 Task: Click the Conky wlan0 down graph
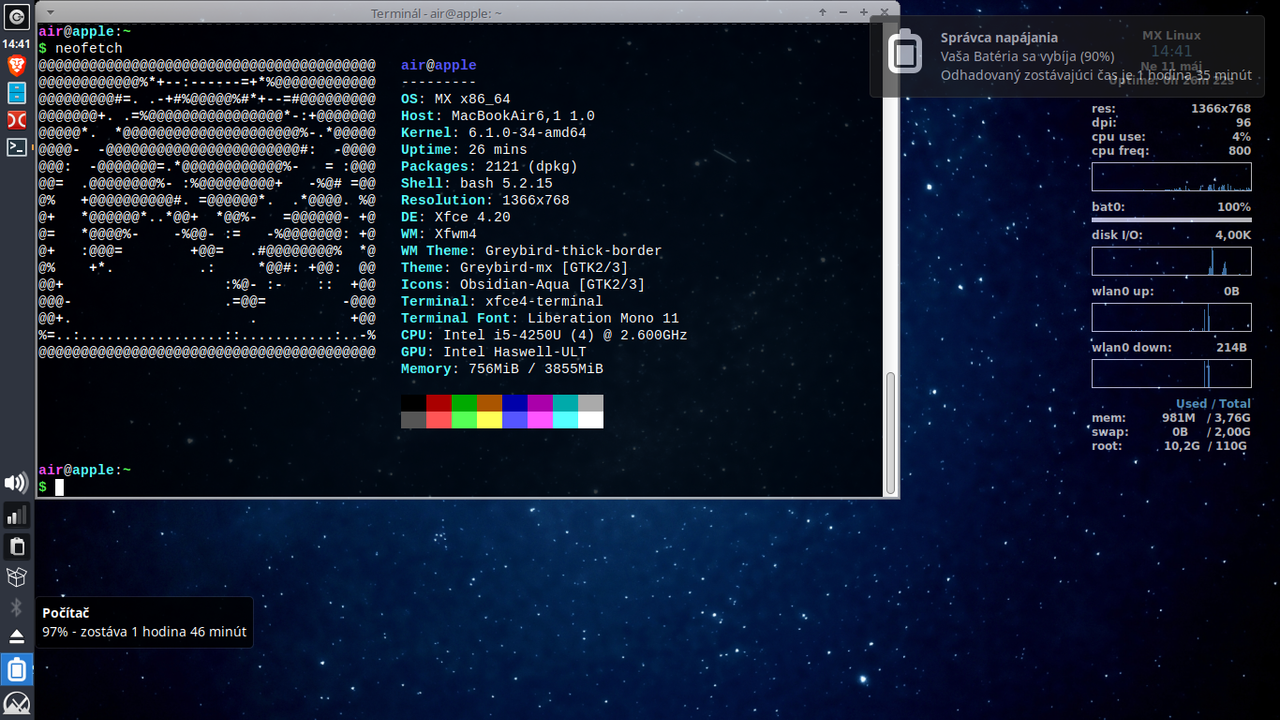1171,374
